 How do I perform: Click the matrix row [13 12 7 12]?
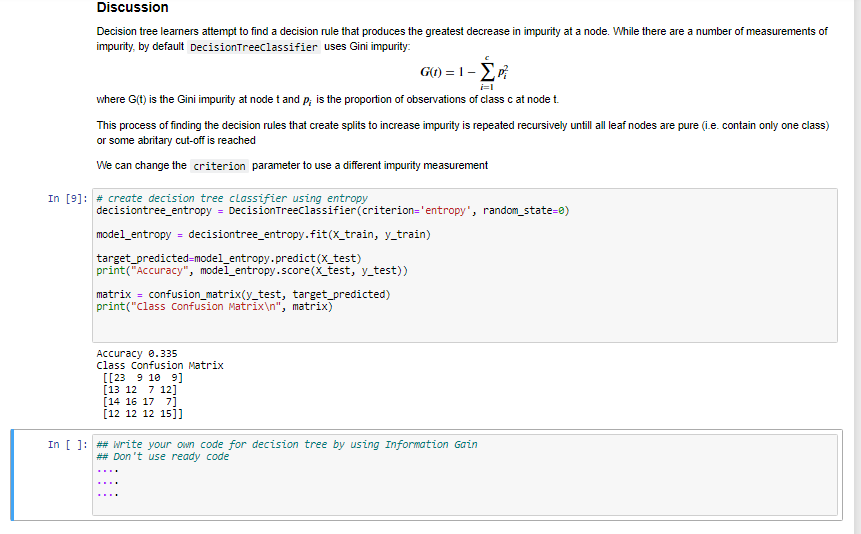[139, 390]
